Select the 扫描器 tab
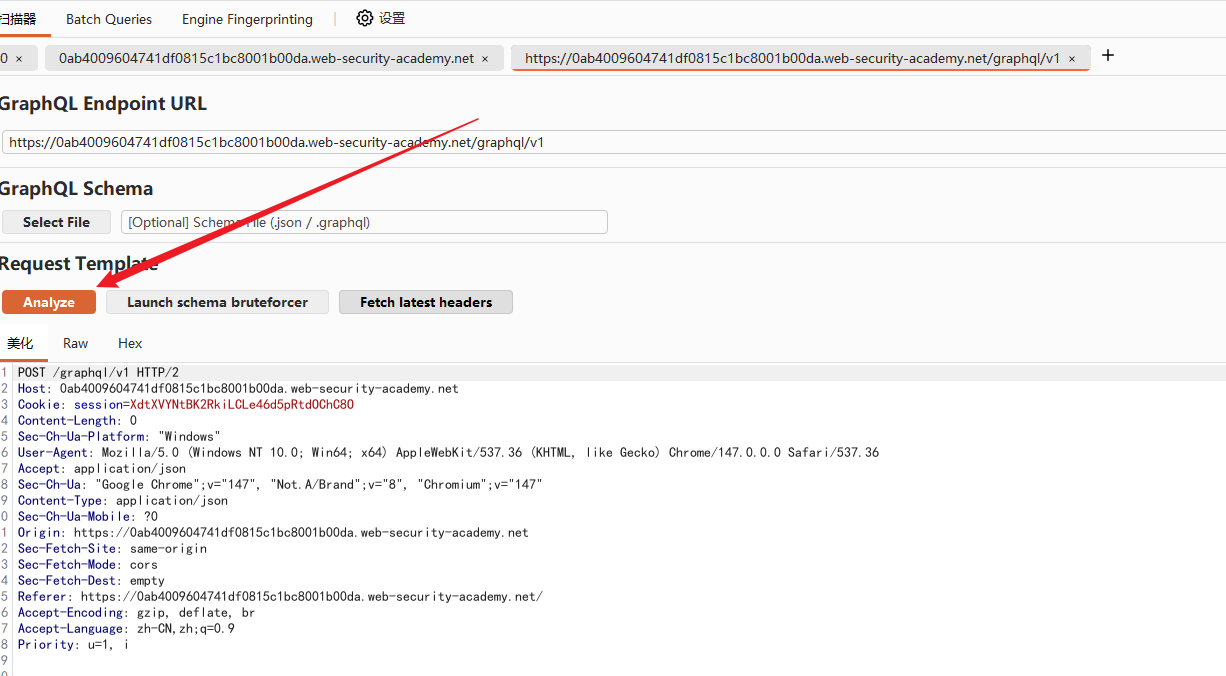Image resolution: width=1226 pixels, height=676 pixels. (x=18, y=19)
